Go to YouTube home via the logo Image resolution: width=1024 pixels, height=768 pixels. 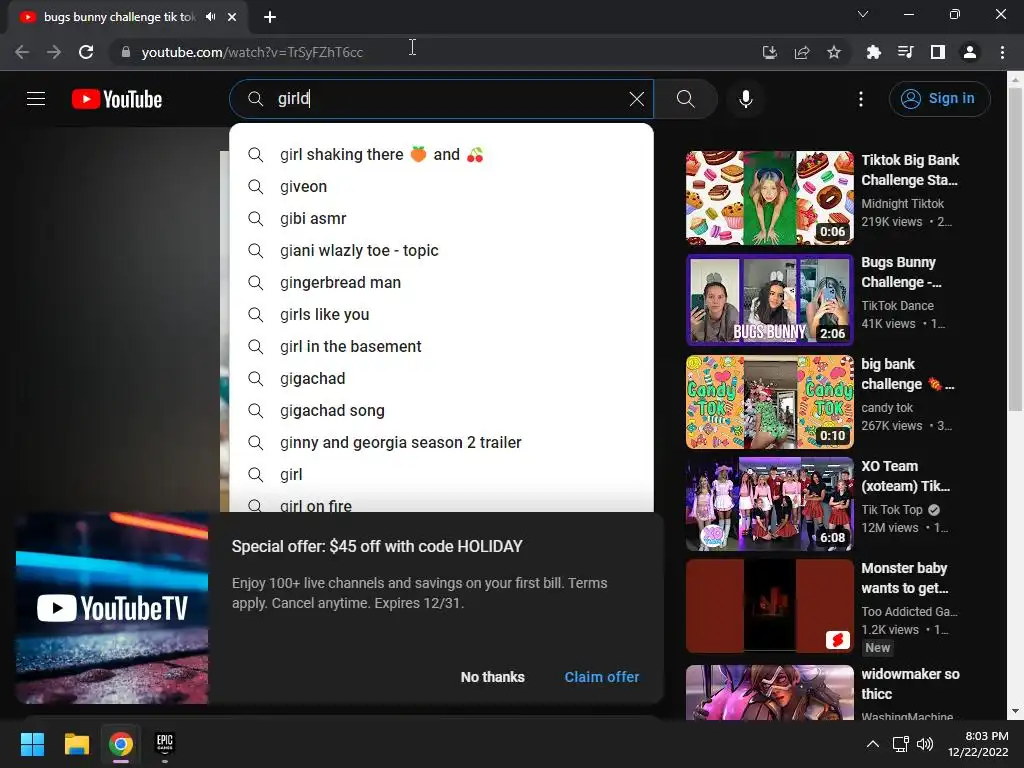pos(117,99)
